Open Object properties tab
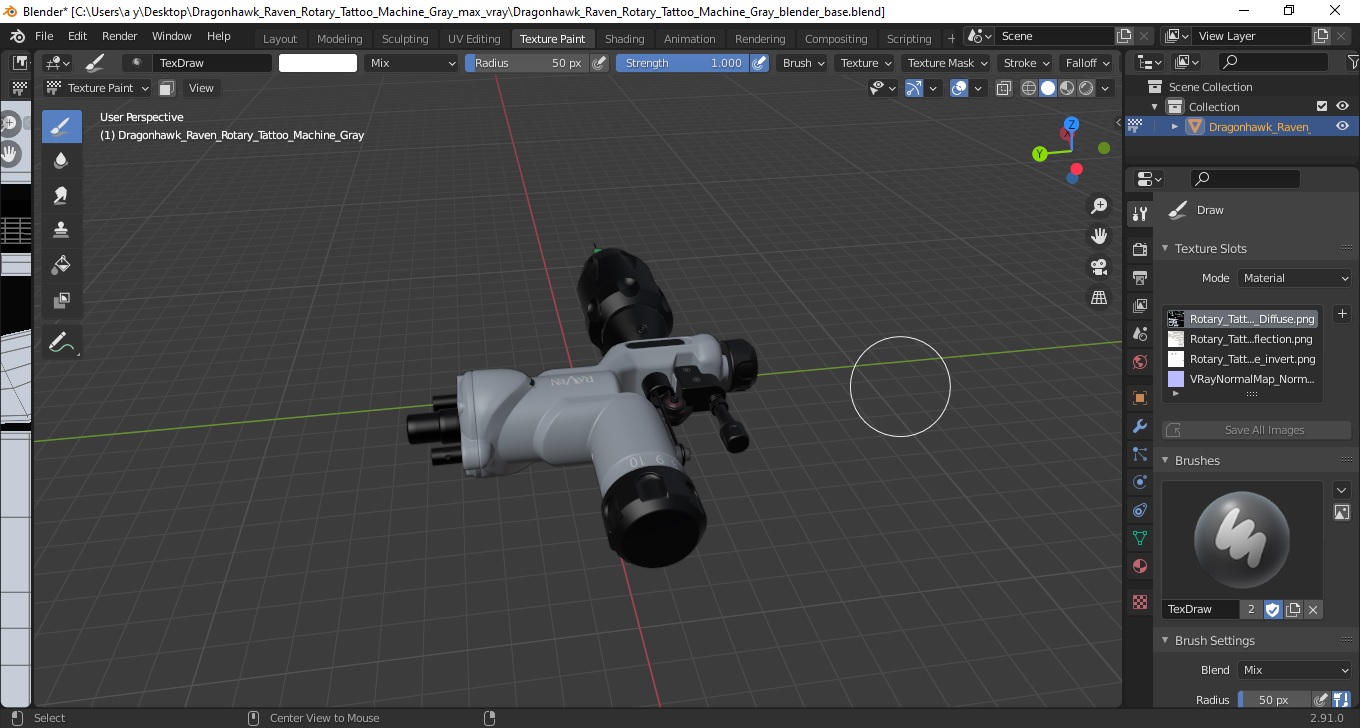Image resolution: width=1360 pixels, height=728 pixels. [x=1139, y=398]
